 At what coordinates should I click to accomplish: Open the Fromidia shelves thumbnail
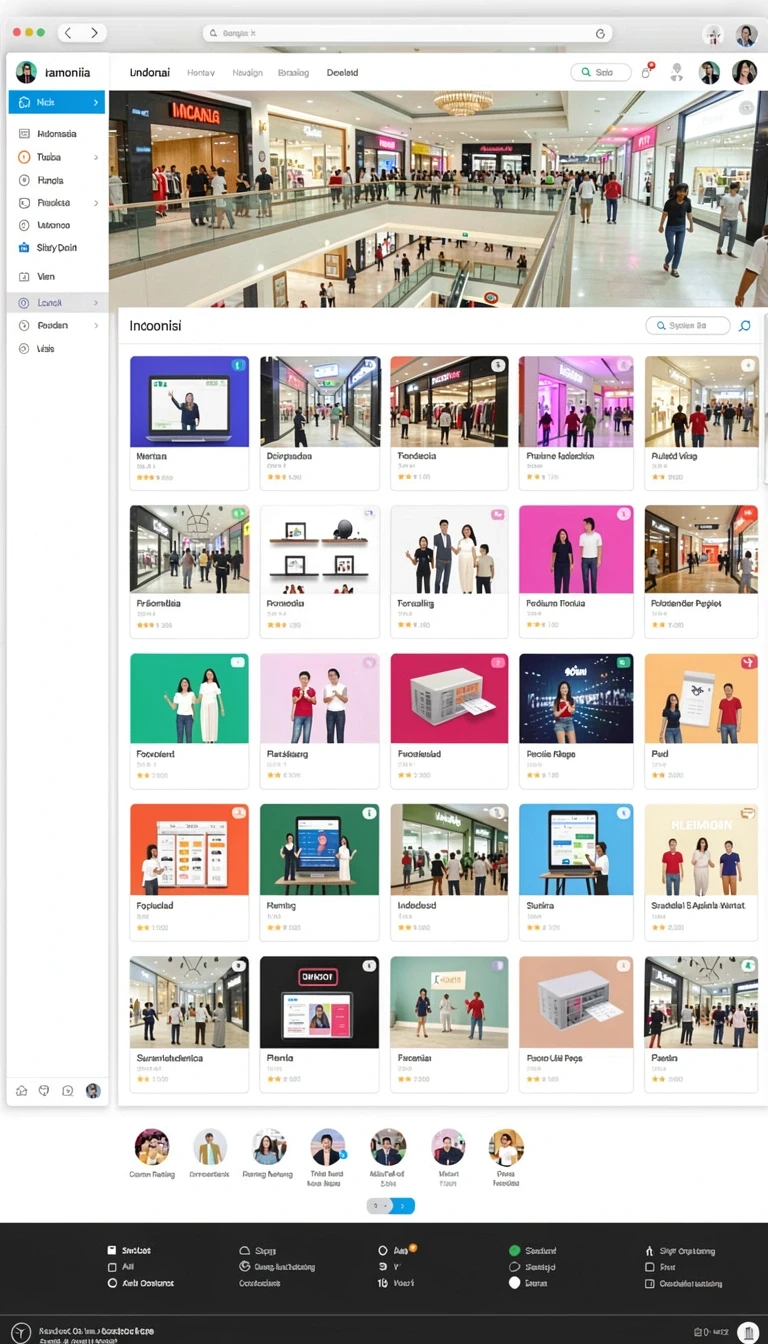click(x=320, y=549)
